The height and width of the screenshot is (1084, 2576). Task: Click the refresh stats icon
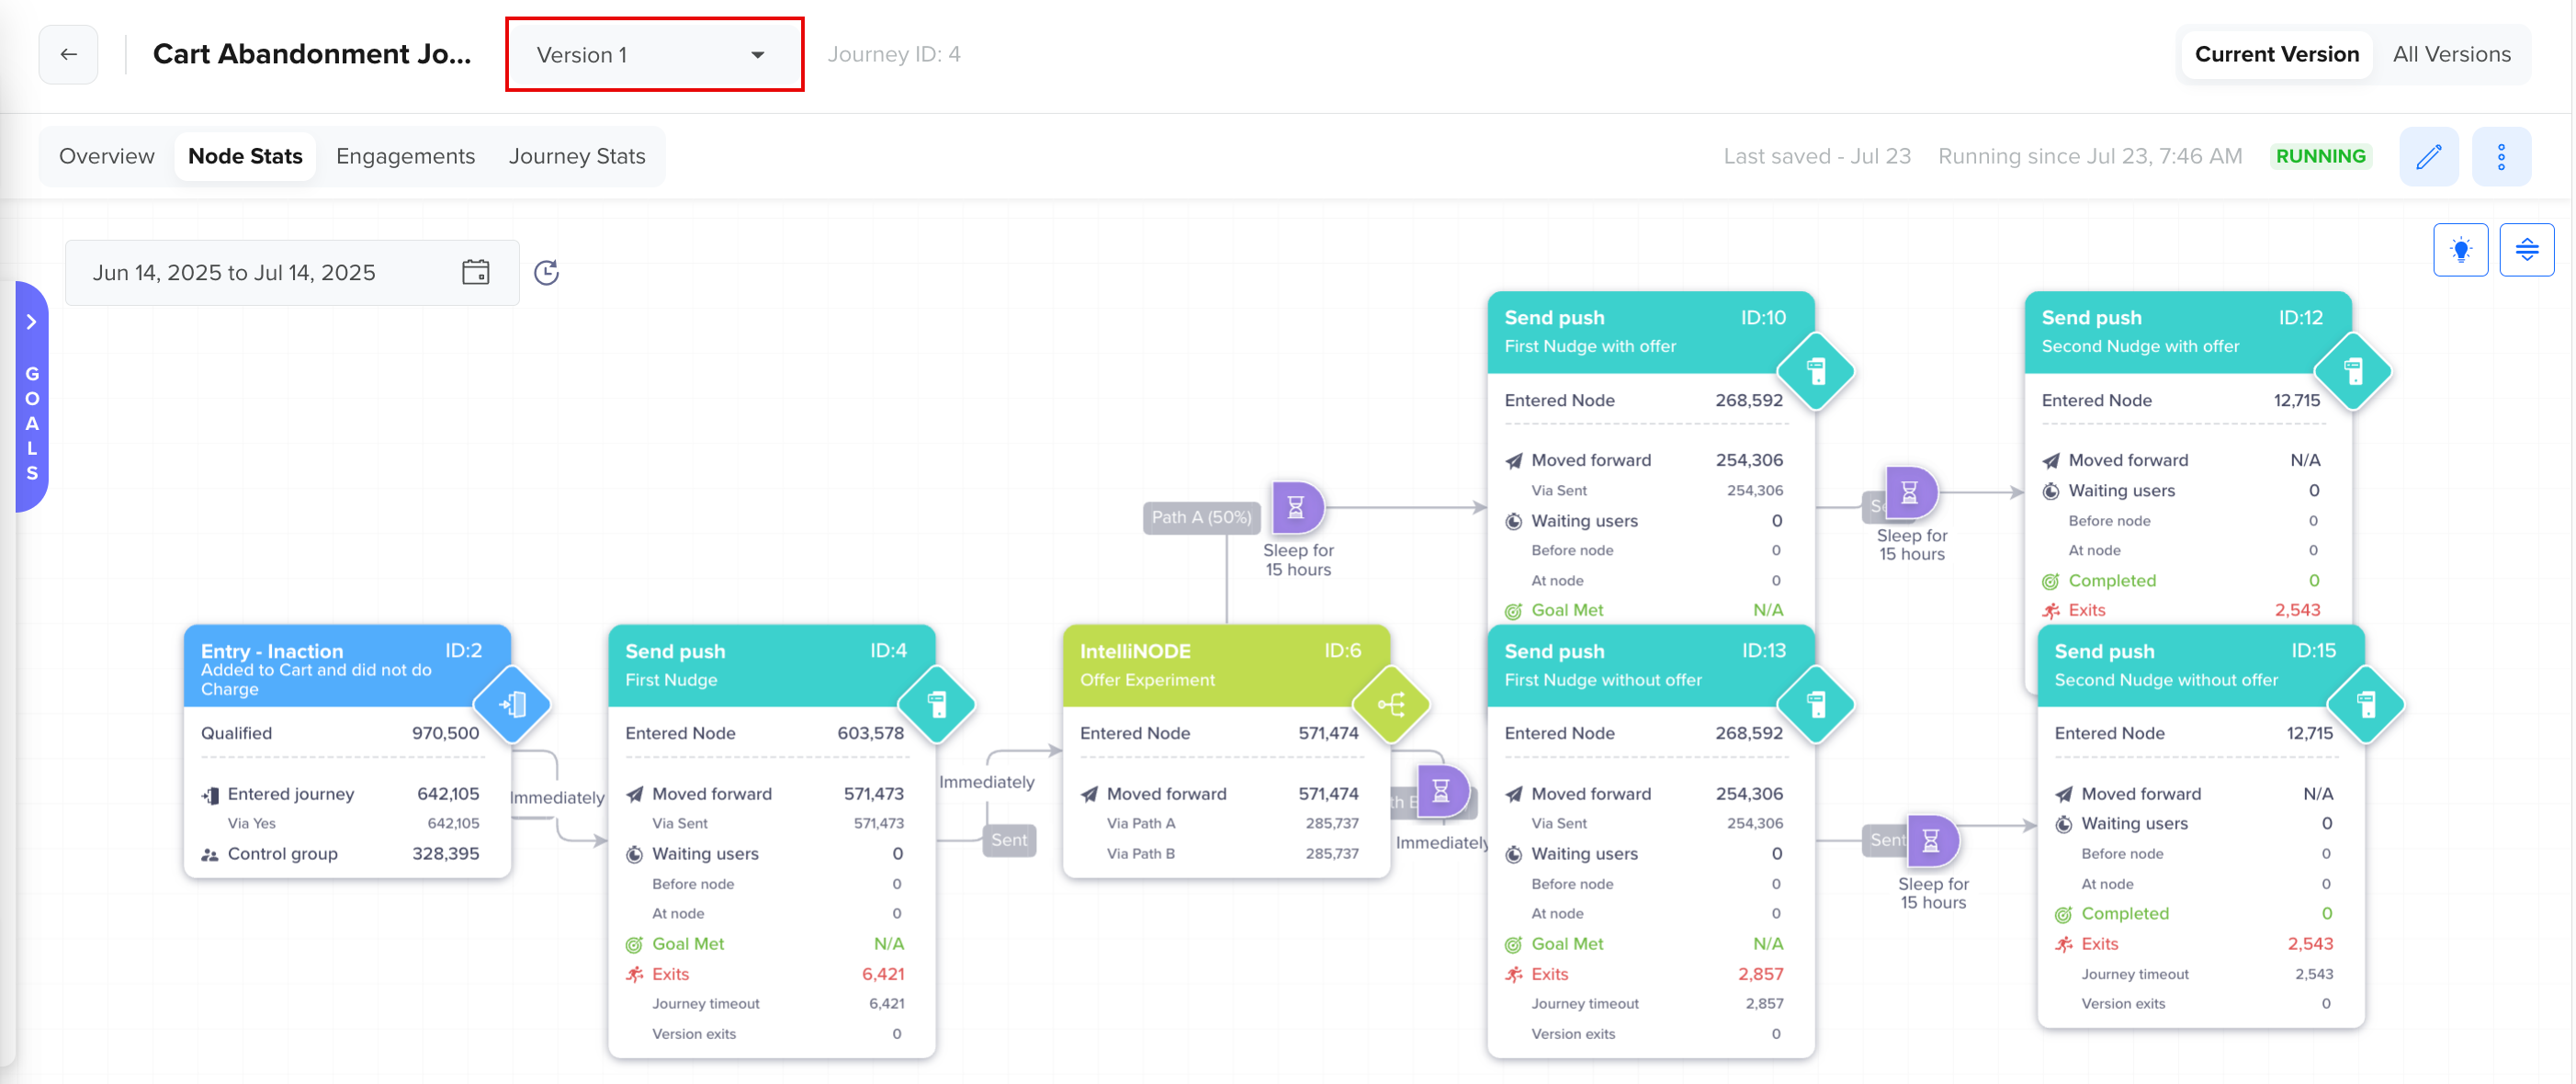546,272
